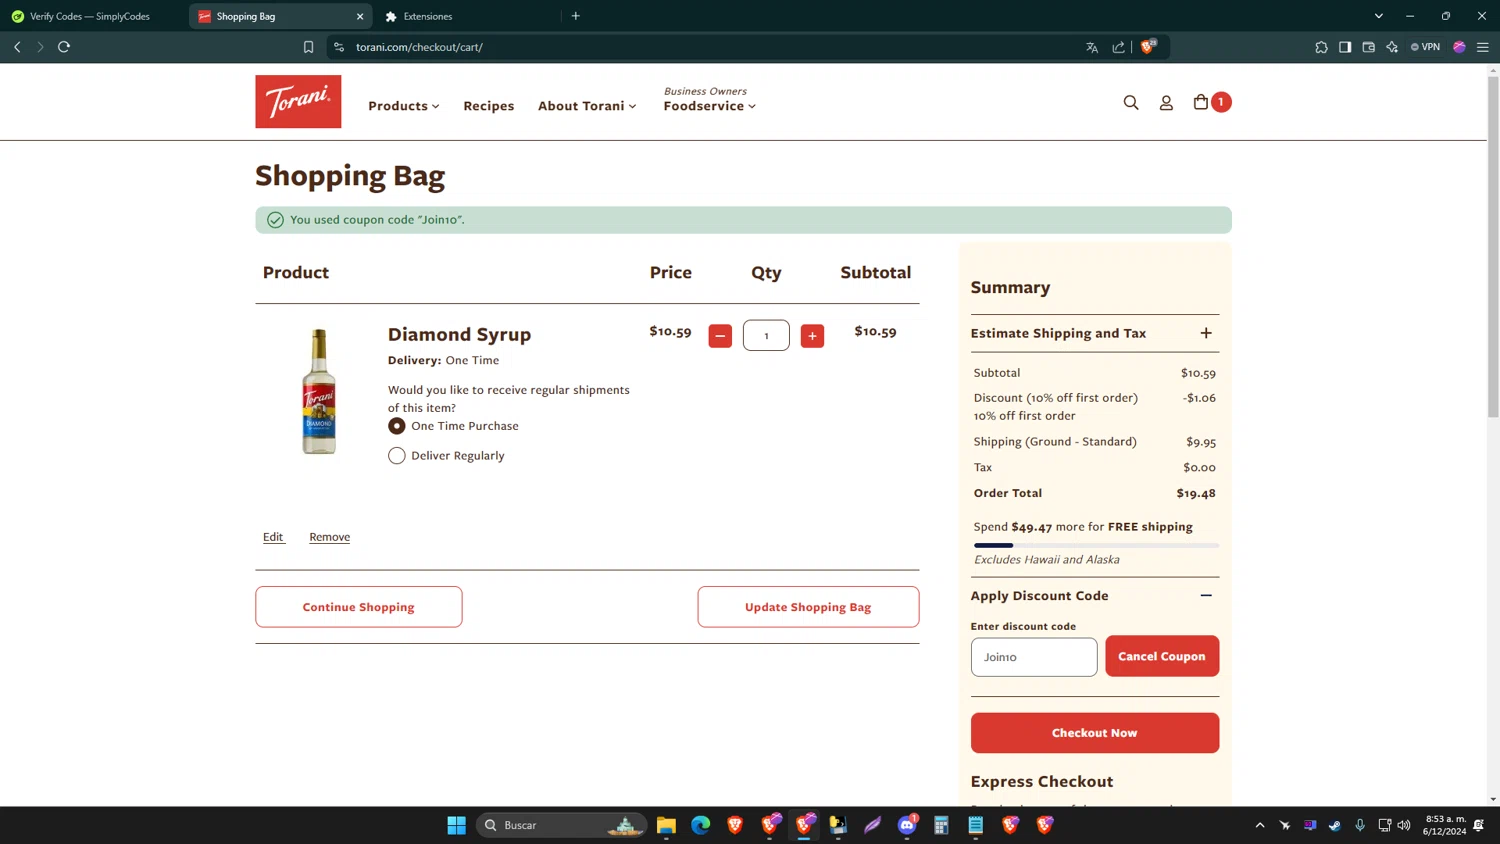View site information icon in address bar

pos(339,47)
